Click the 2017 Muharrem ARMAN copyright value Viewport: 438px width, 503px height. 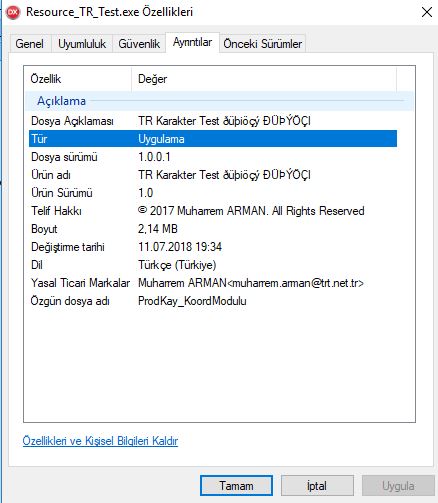click(x=251, y=211)
